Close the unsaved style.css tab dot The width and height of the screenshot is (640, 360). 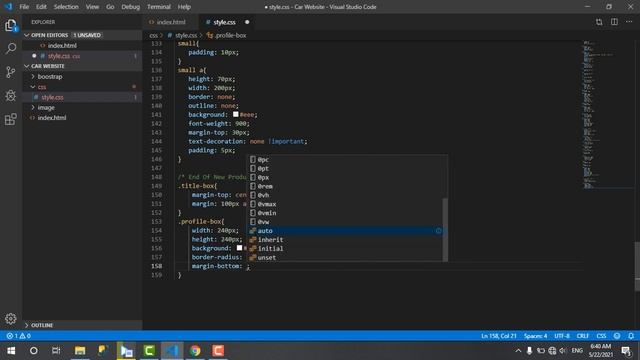tap(247, 22)
